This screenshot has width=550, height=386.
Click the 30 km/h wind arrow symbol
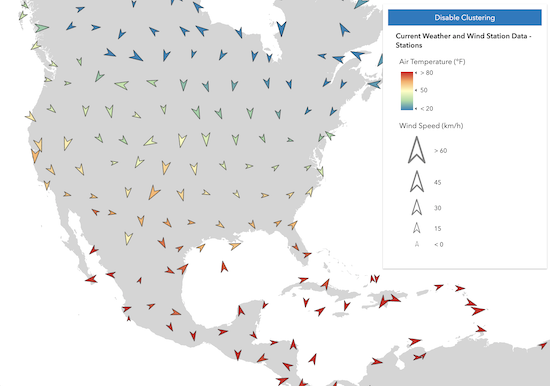click(x=417, y=207)
